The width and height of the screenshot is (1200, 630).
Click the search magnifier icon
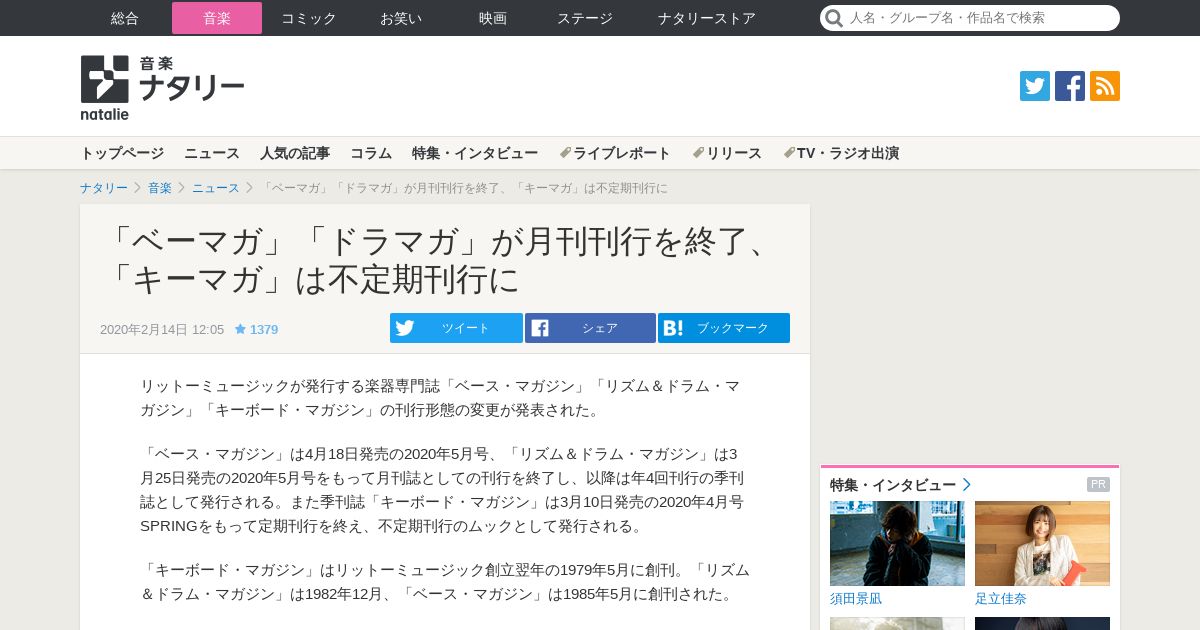(834, 18)
